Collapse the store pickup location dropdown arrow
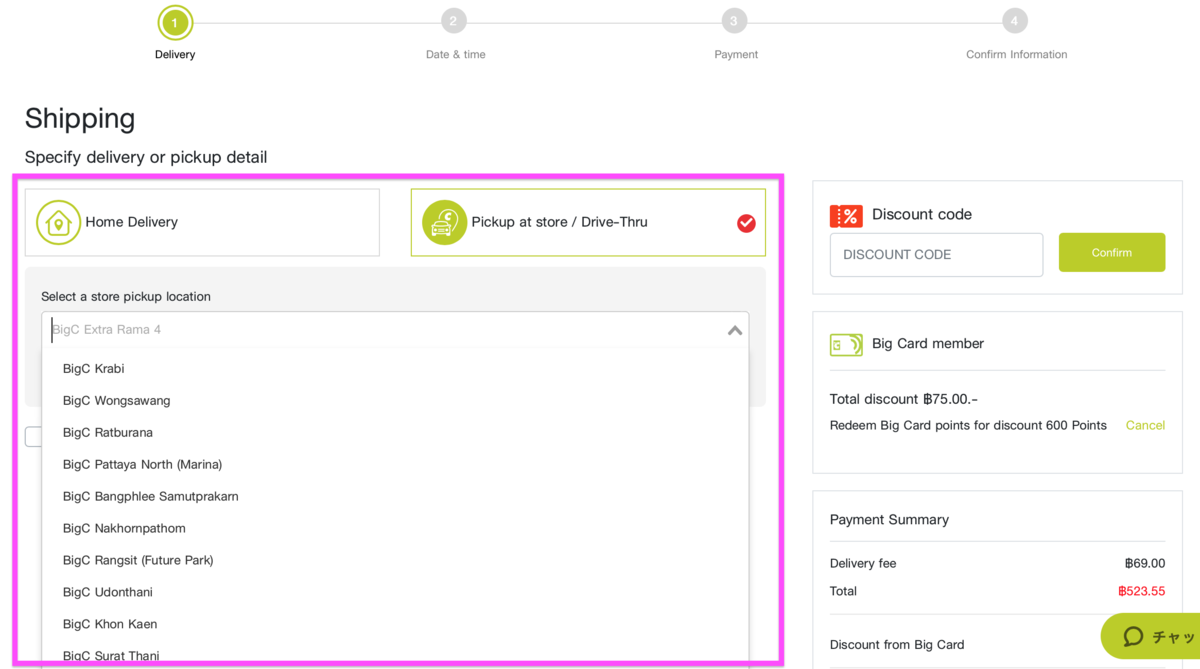 pos(735,330)
